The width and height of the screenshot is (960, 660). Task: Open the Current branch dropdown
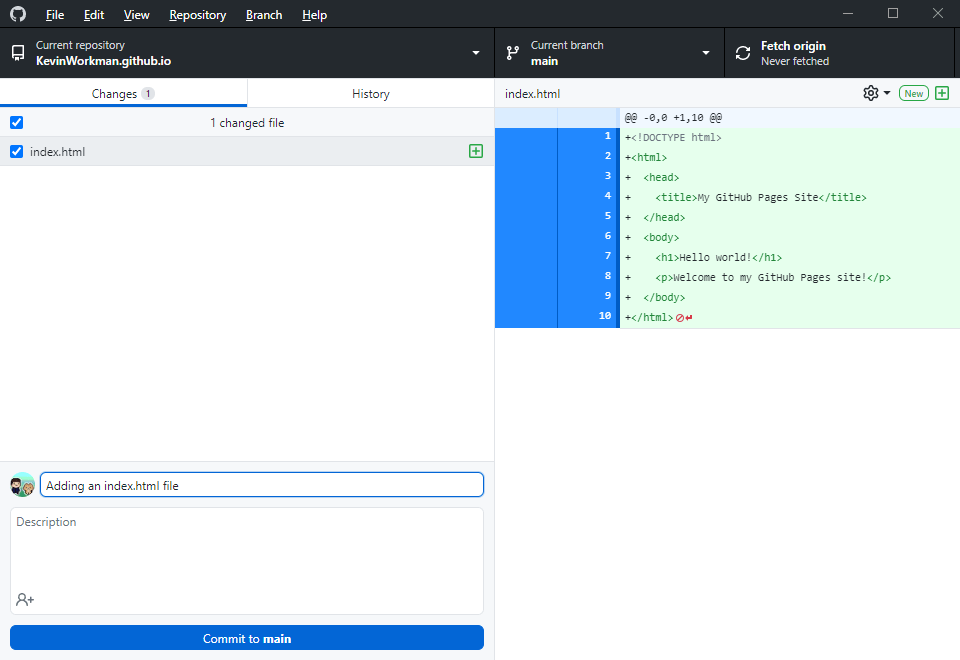point(705,52)
